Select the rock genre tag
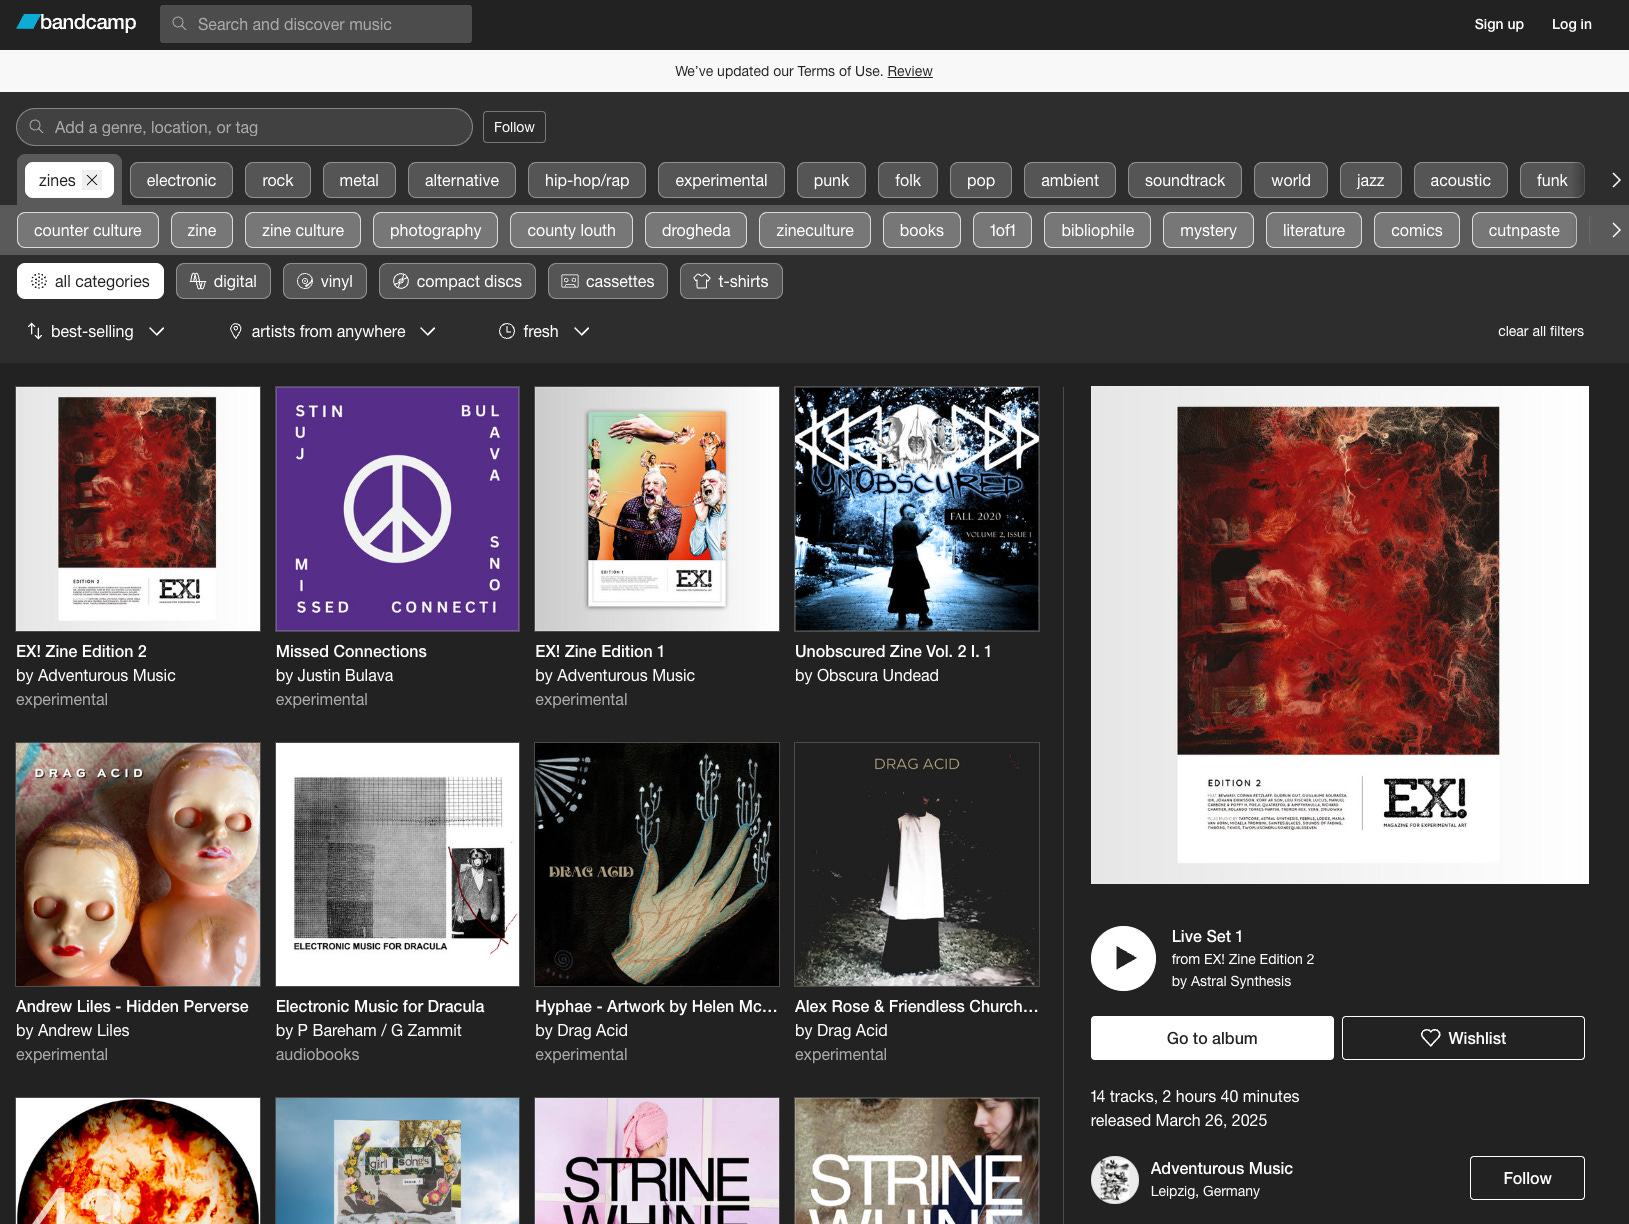Viewport: 1629px width, 1224px height. click(x=278, y=180)
